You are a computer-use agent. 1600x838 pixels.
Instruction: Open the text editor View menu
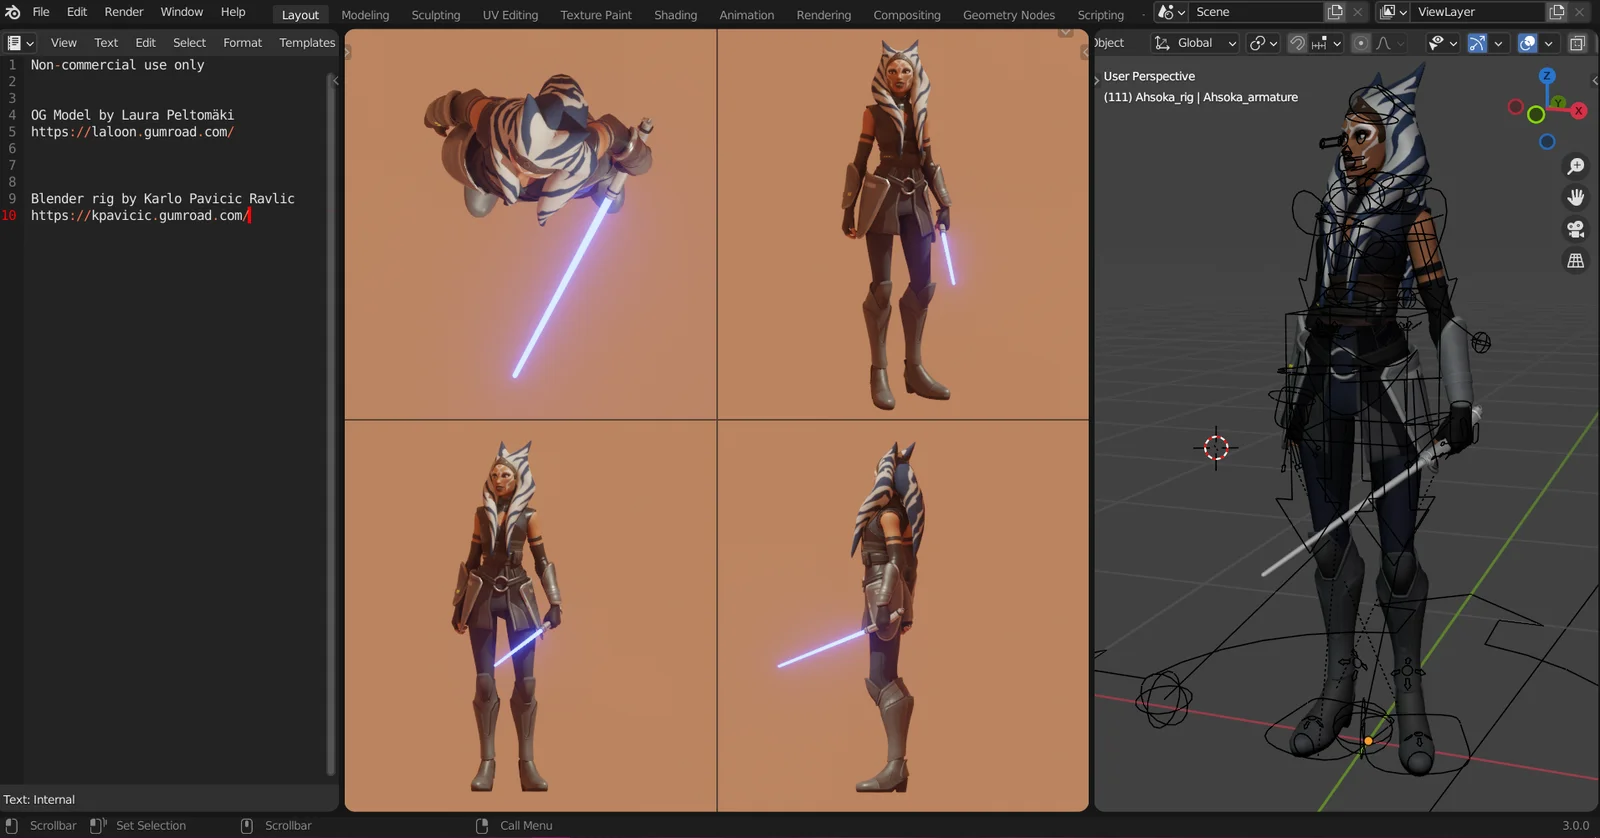(64, 43)
